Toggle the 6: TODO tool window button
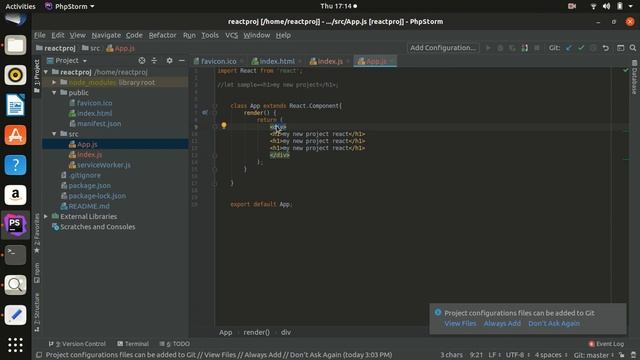This screenshot has height=360, width=640. click(175, 344)
